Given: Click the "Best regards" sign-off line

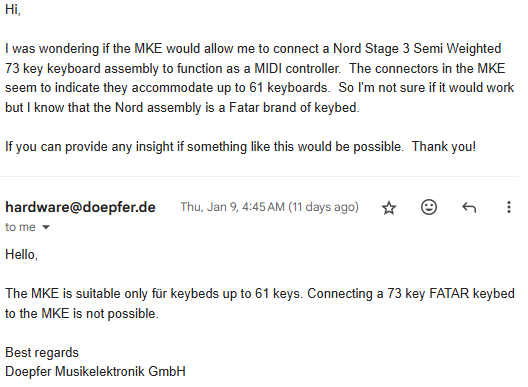Looking at the screenshot, I should (x=42, y=353).
